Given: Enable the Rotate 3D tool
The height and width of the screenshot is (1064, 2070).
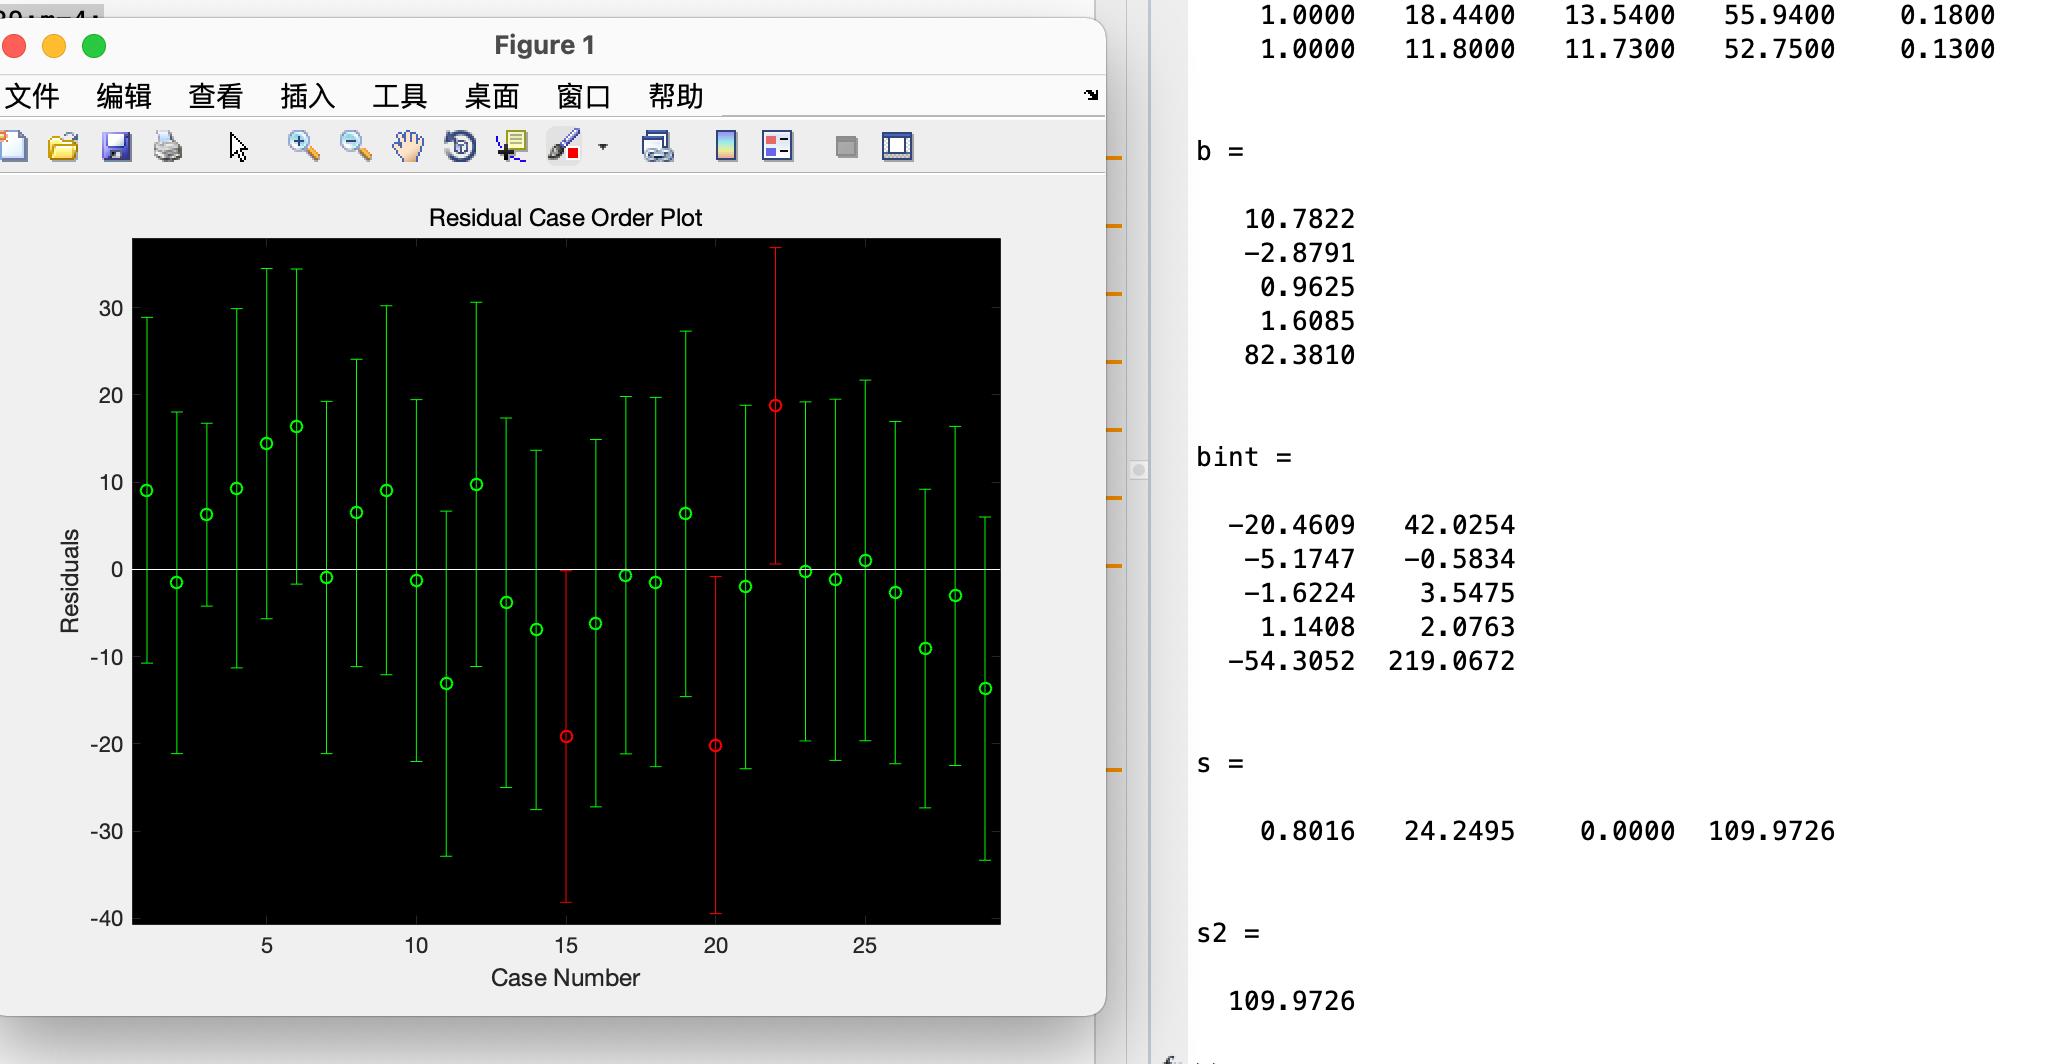Looking at the screenshot, I should [x=460, y=147].
